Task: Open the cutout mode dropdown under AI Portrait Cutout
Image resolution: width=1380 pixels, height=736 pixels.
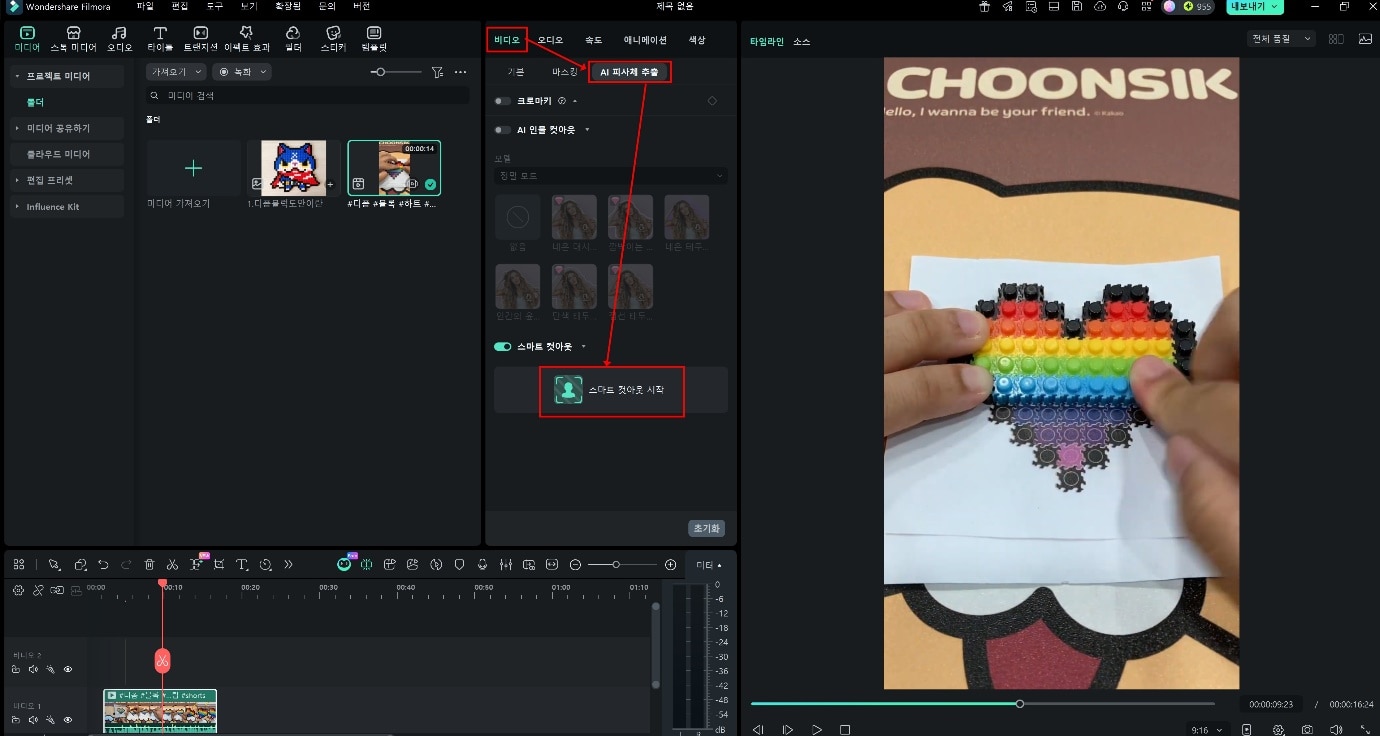Action: (x=611, y=176)
